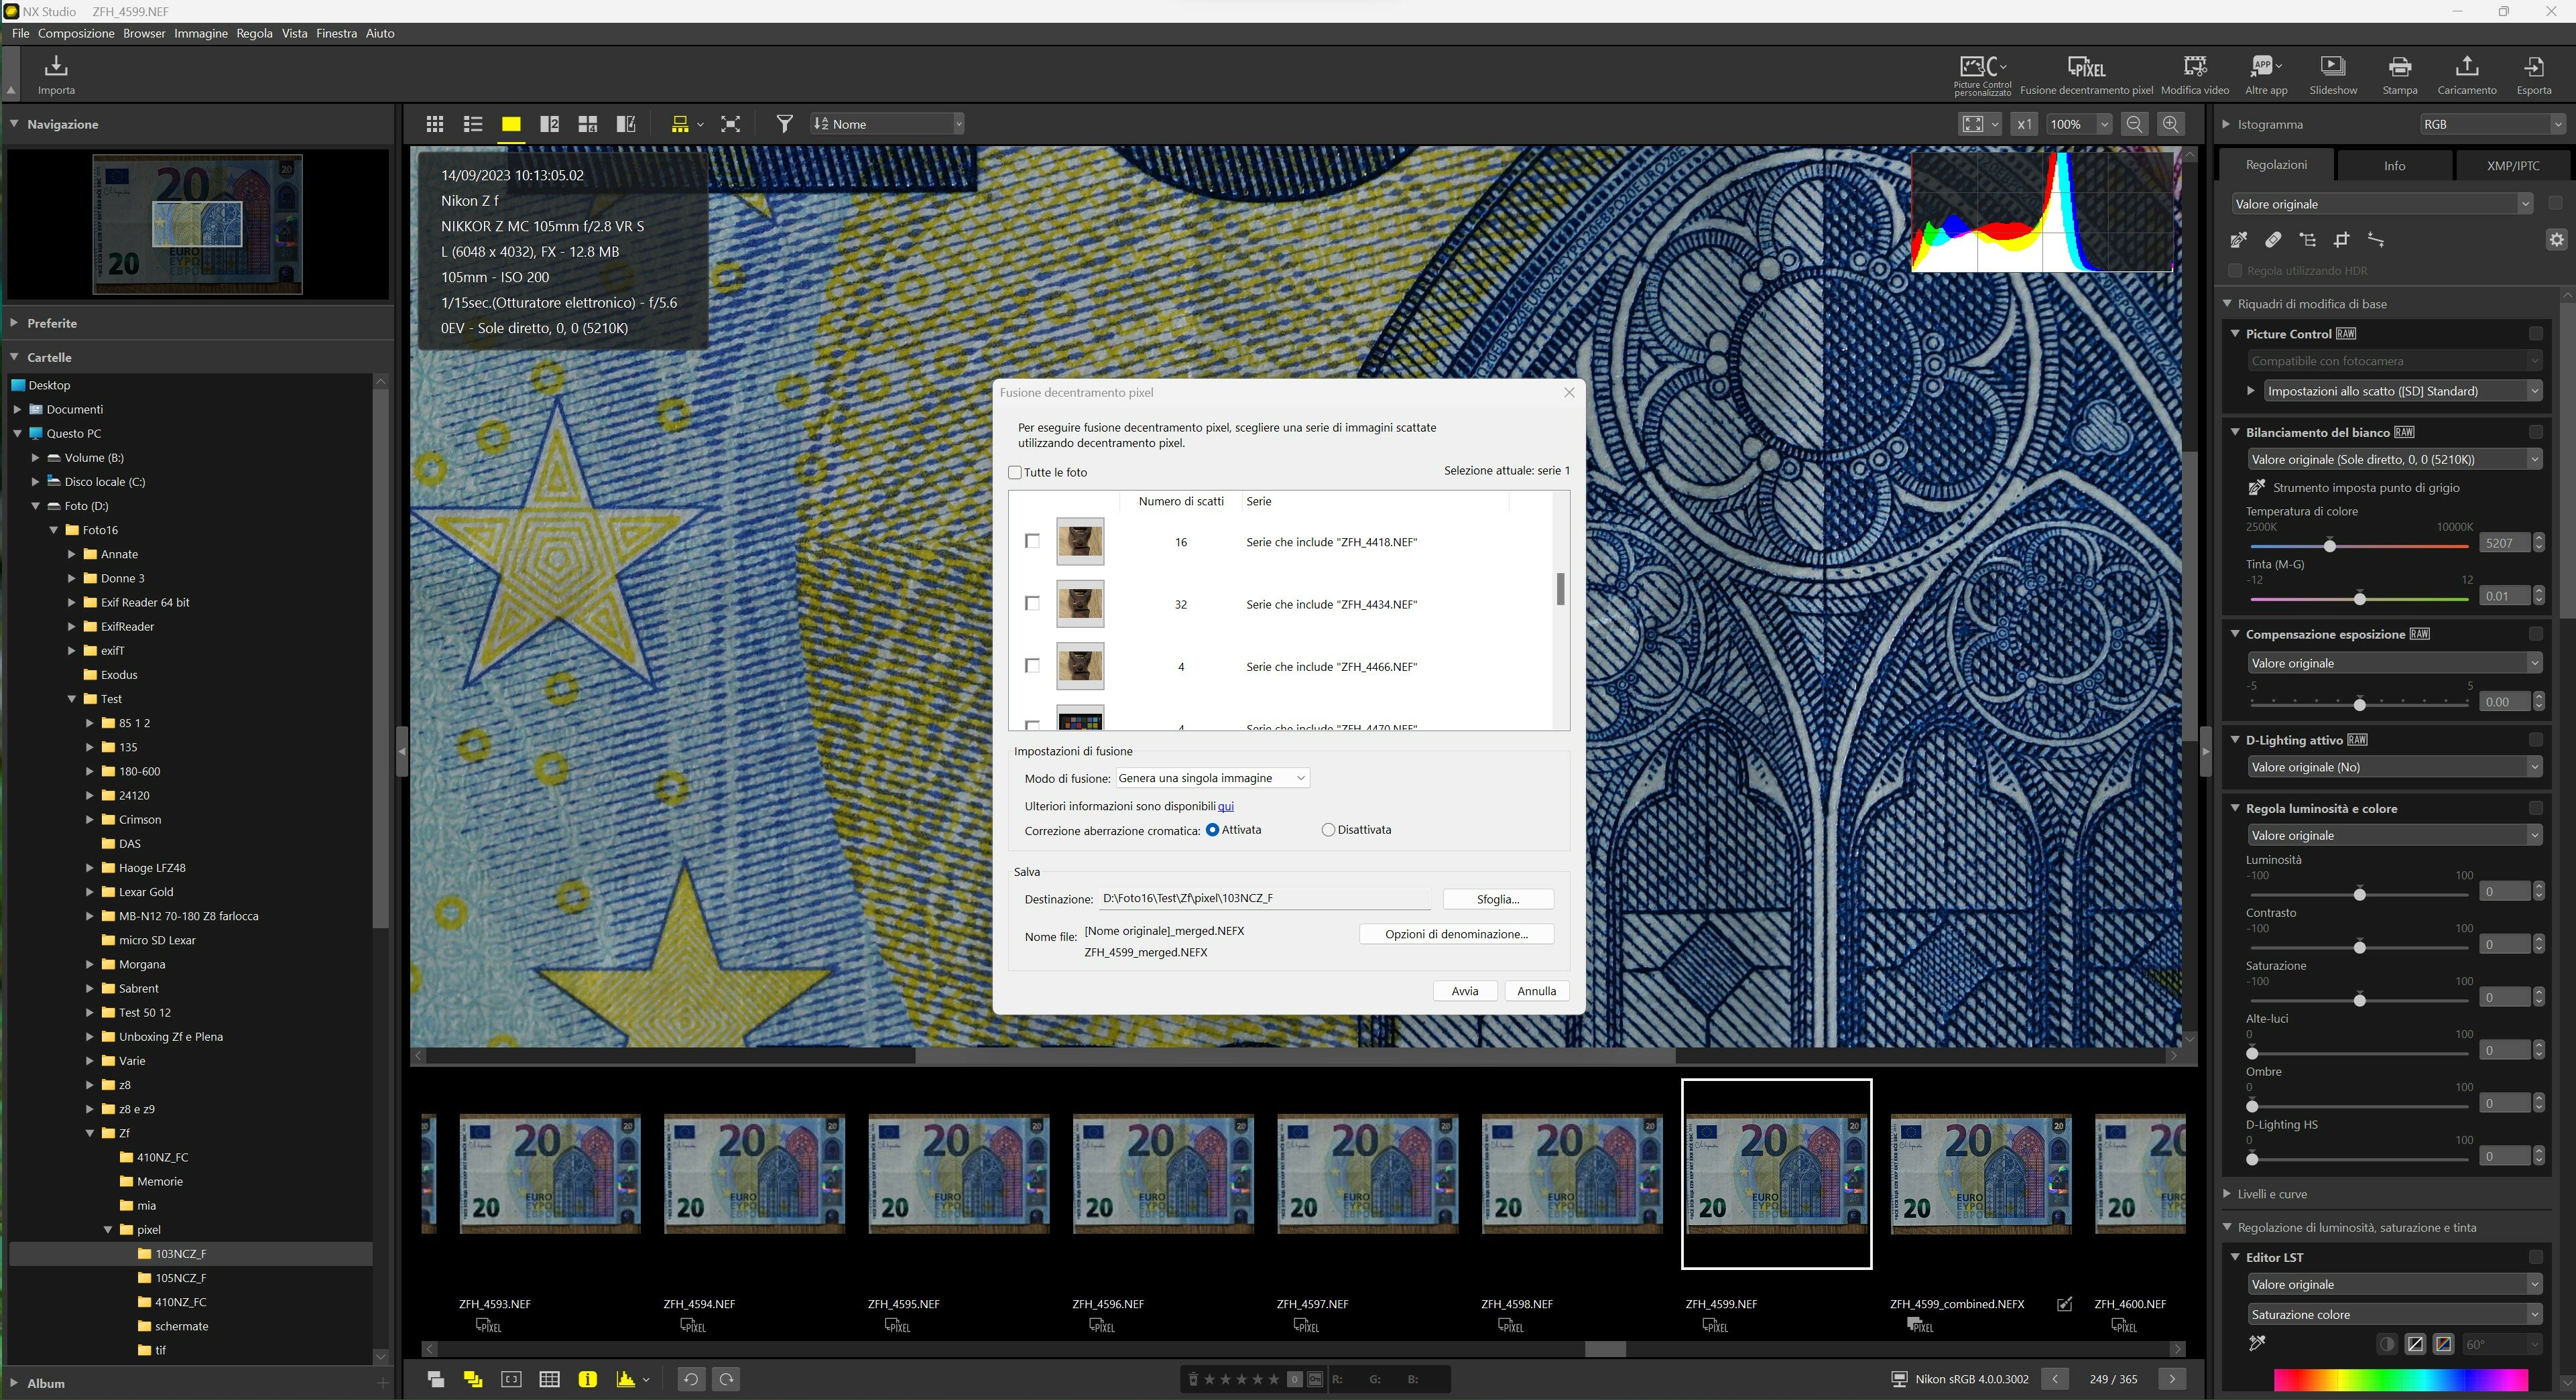
Task: Rotate image counterclockwise
Action: [690, 1379]
